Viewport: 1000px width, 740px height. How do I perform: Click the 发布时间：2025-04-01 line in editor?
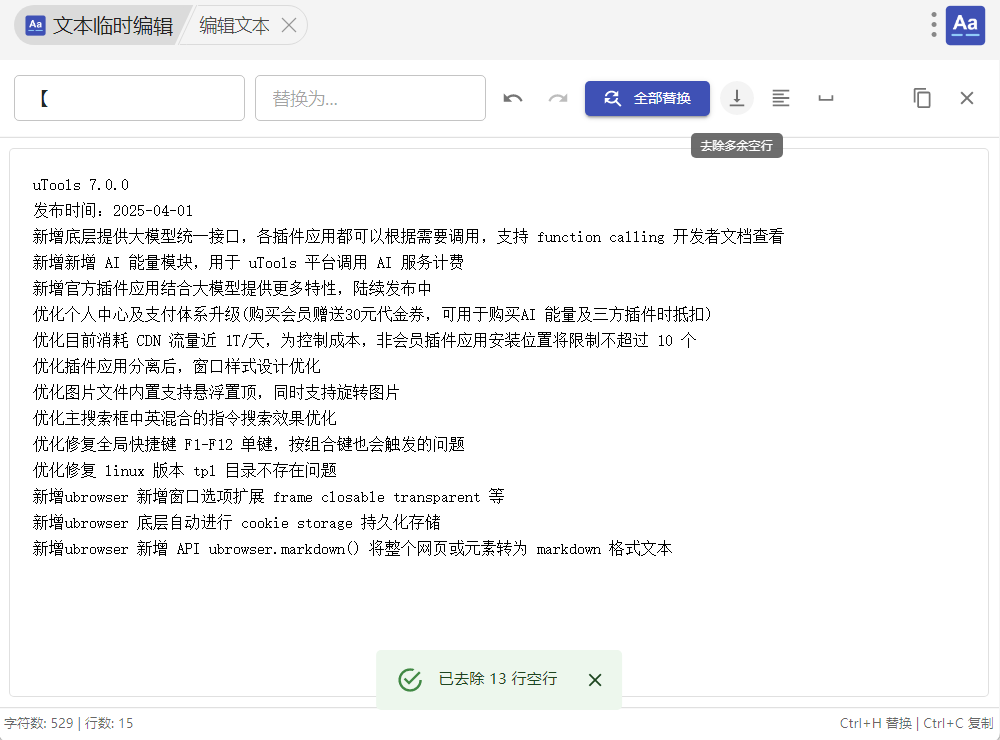pyautogui.click(x=113, y=211)
